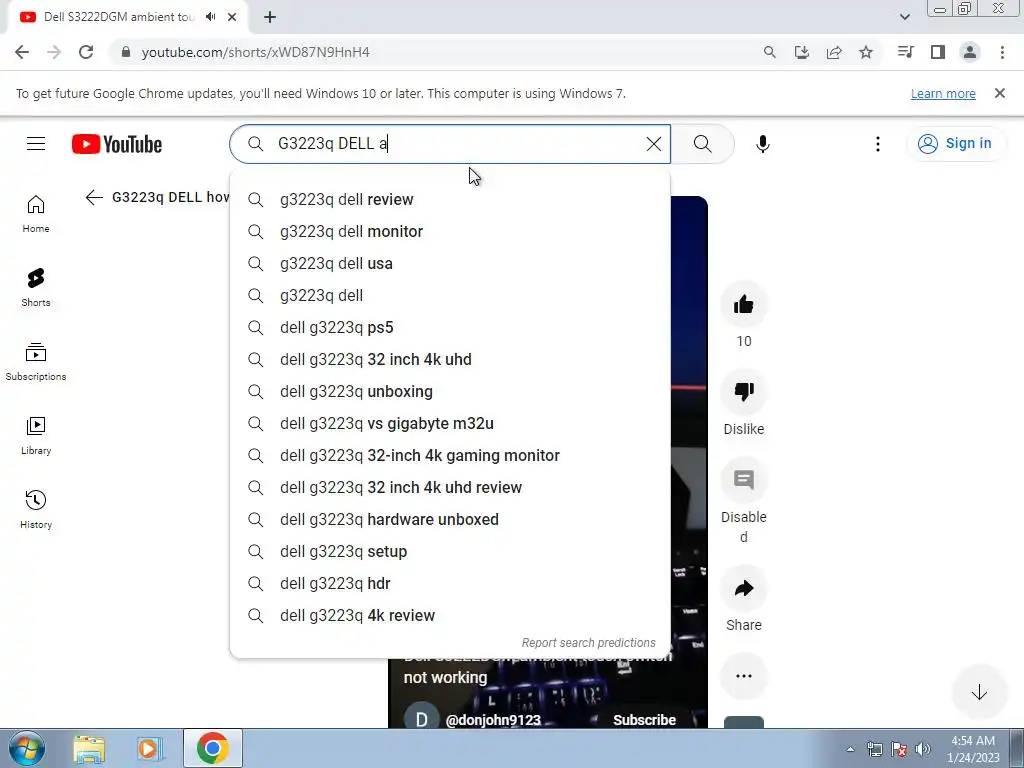This screenshot has width=1024, height=768.
Task: Open Chrome's three-dot menu
Action: click(x=1002, y=52)
